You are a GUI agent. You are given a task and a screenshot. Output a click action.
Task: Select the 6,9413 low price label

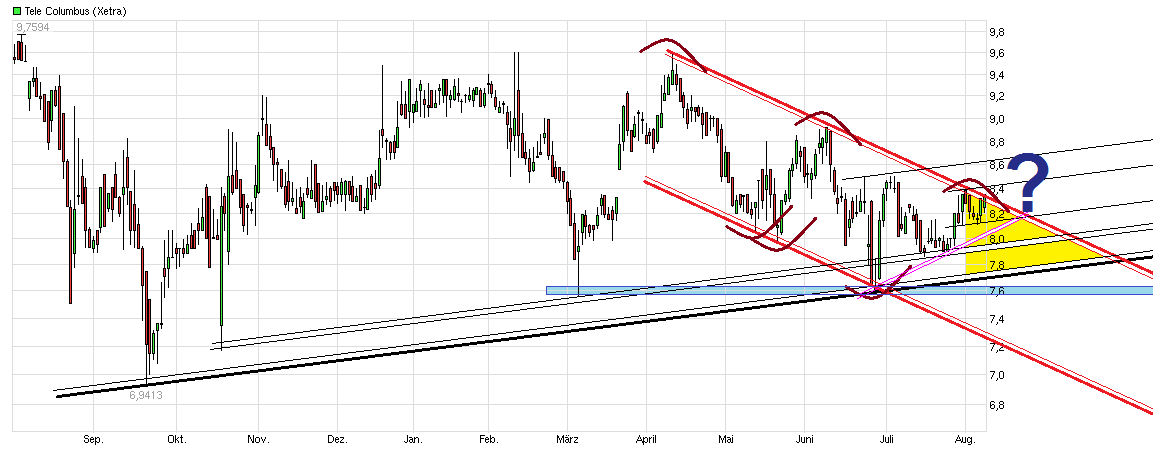point(145,395)
